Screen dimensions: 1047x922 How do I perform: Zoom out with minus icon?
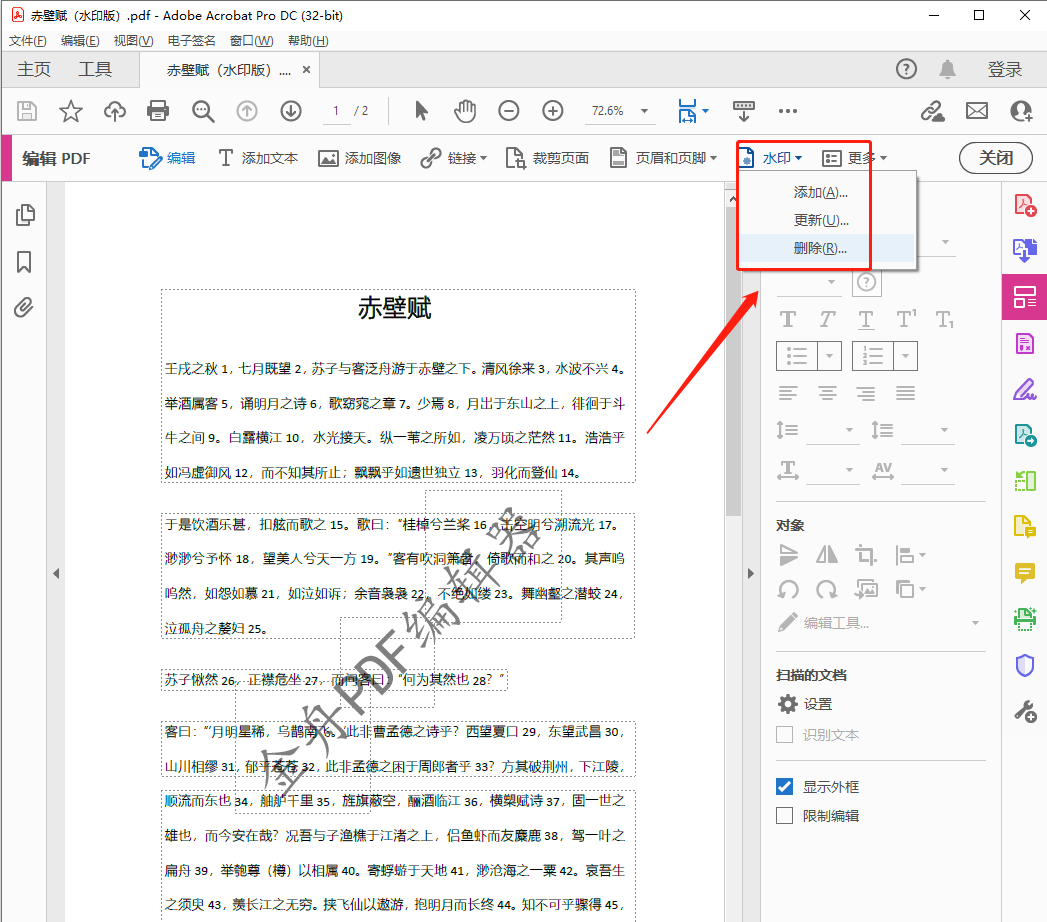click(x=509, y=111)
